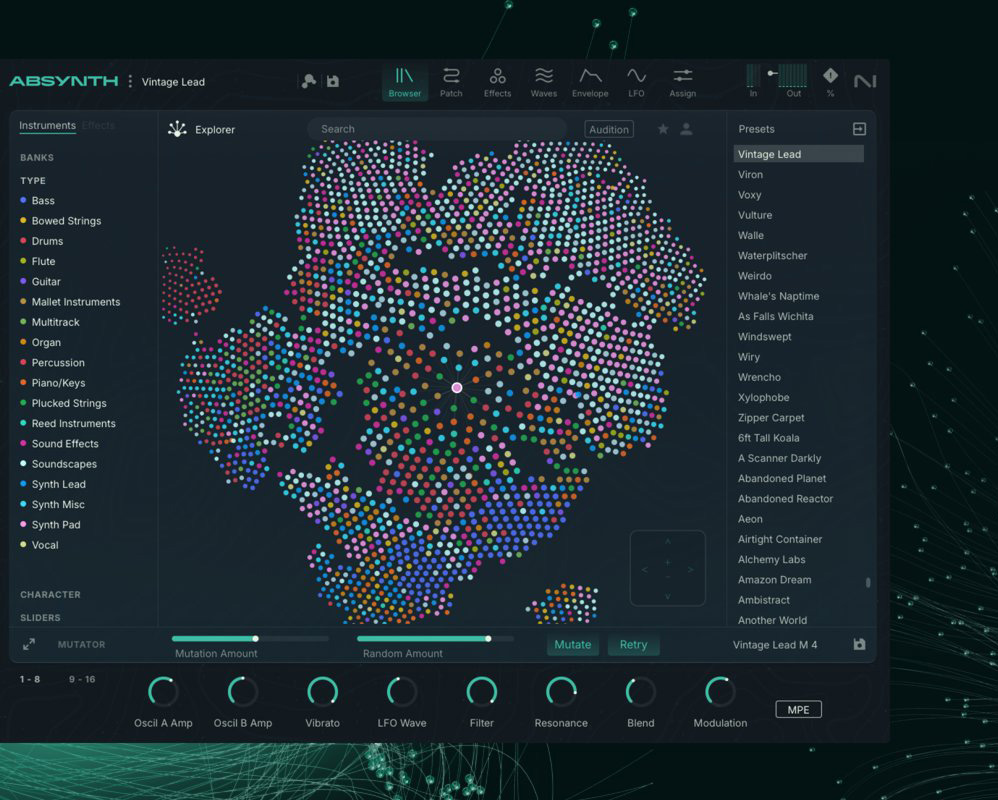Click the user presets filter icon
Viewport: 998px width, 800px height.
(686, 129)
